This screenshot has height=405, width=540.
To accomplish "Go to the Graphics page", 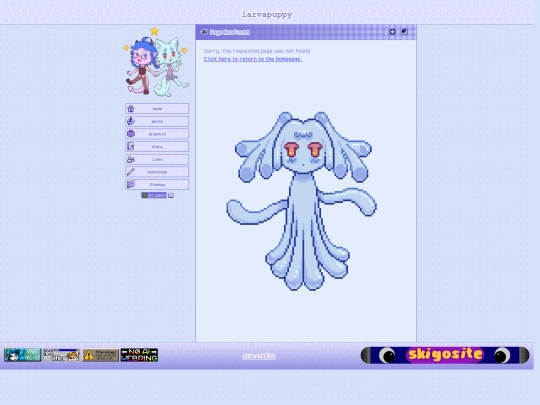I will 157,134.
